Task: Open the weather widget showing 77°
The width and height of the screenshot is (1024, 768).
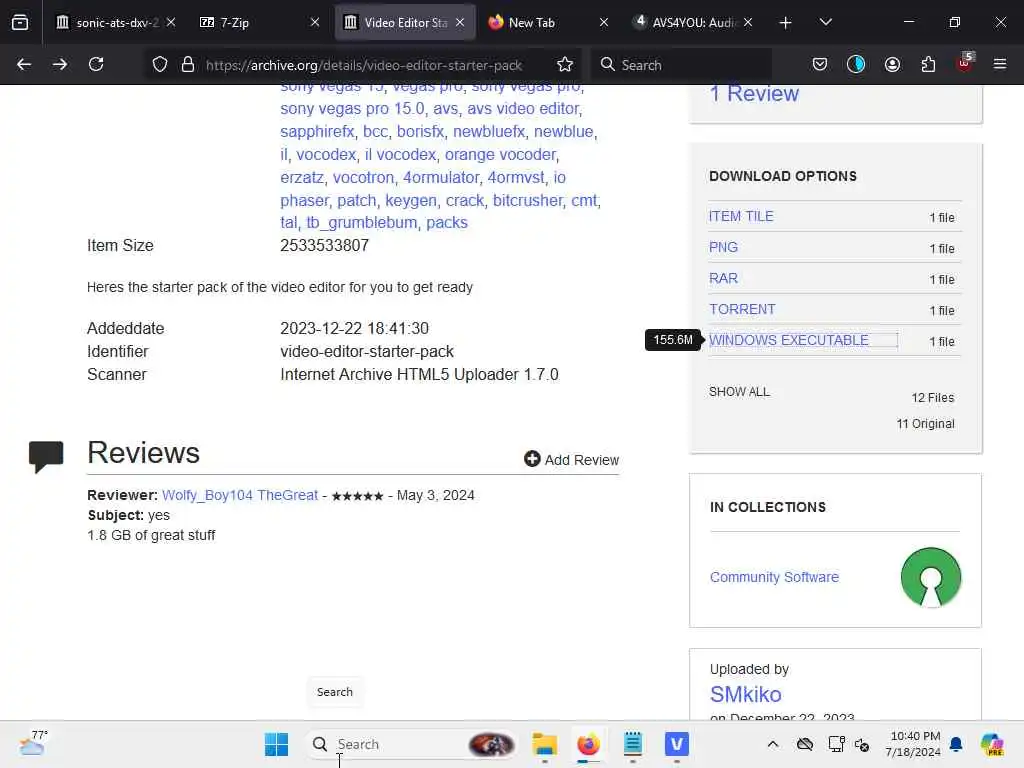Action: point(33,743)
